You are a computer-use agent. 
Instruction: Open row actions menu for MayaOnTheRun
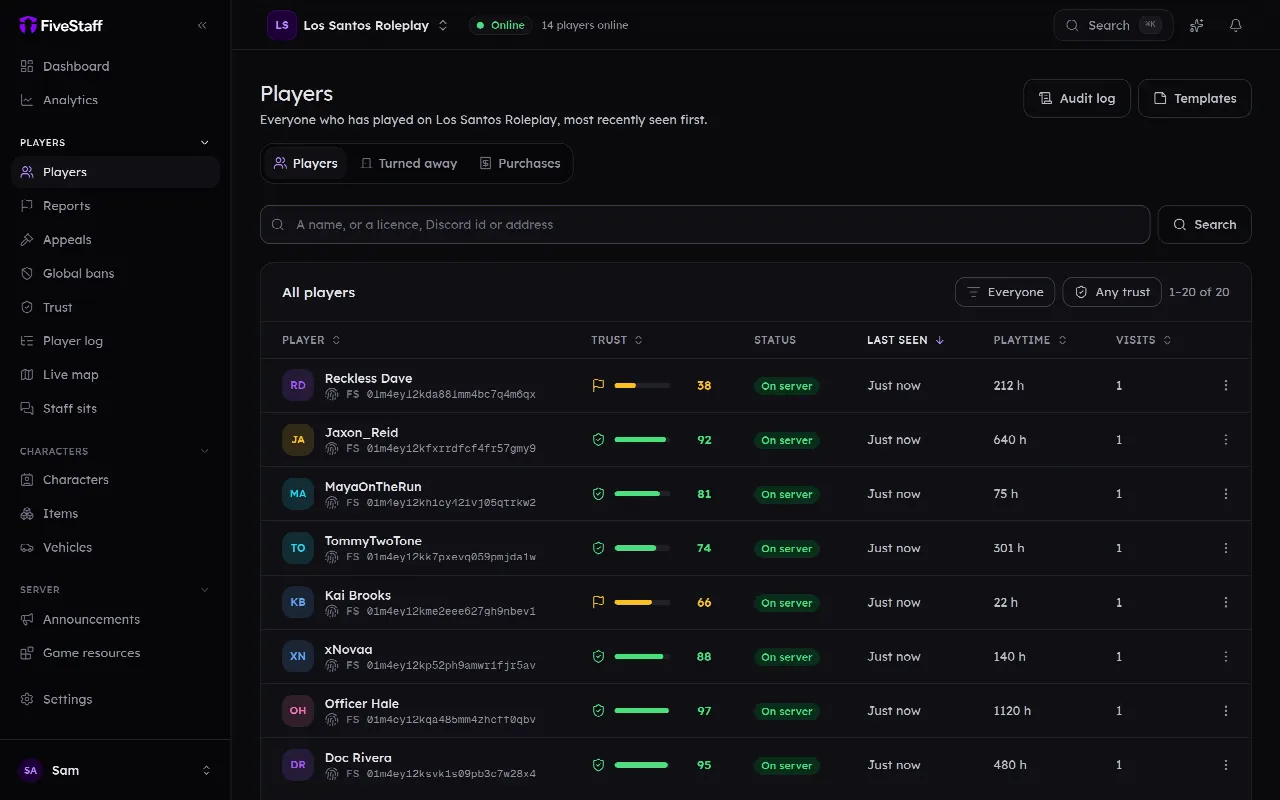1226,494
